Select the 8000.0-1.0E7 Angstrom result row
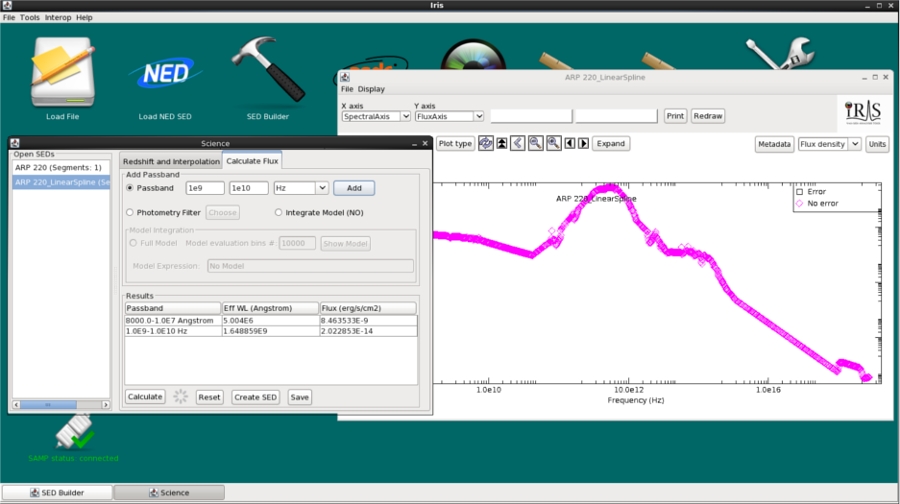Viewport: 900px width, 504px height. click(270, 320)
